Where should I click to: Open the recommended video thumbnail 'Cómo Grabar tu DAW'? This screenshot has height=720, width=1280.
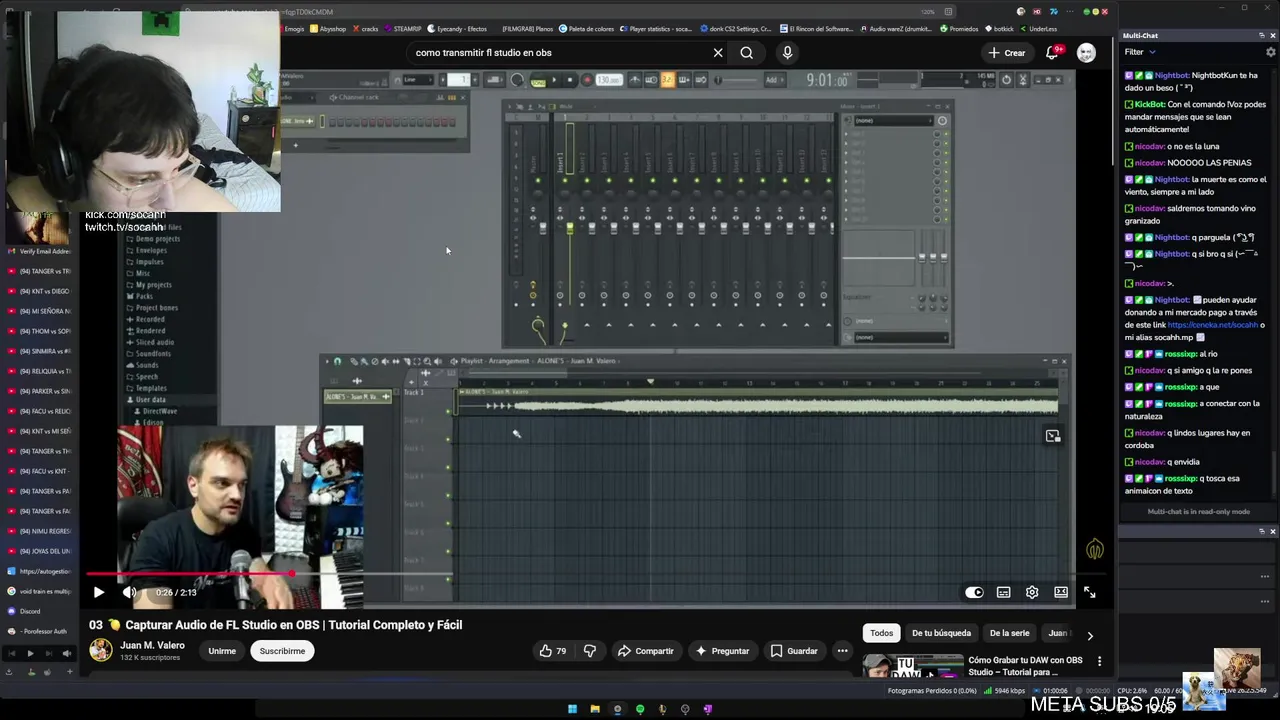pyautogui.click(x=913, y=666)
